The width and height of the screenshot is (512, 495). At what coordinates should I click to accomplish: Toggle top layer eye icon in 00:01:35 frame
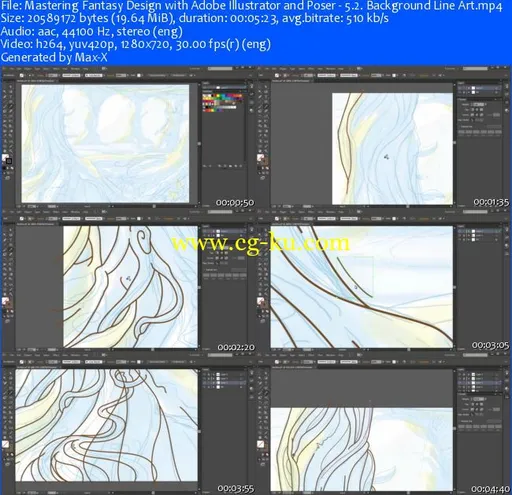(x=460, y=88)
